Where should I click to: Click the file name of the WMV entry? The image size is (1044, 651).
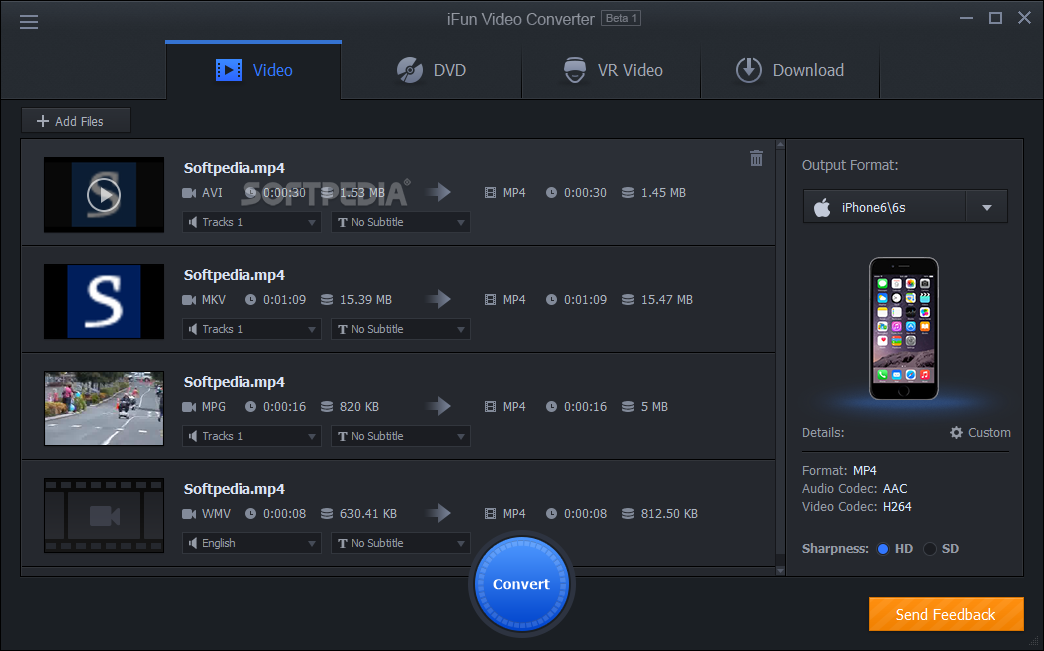[x=234, y=489]
